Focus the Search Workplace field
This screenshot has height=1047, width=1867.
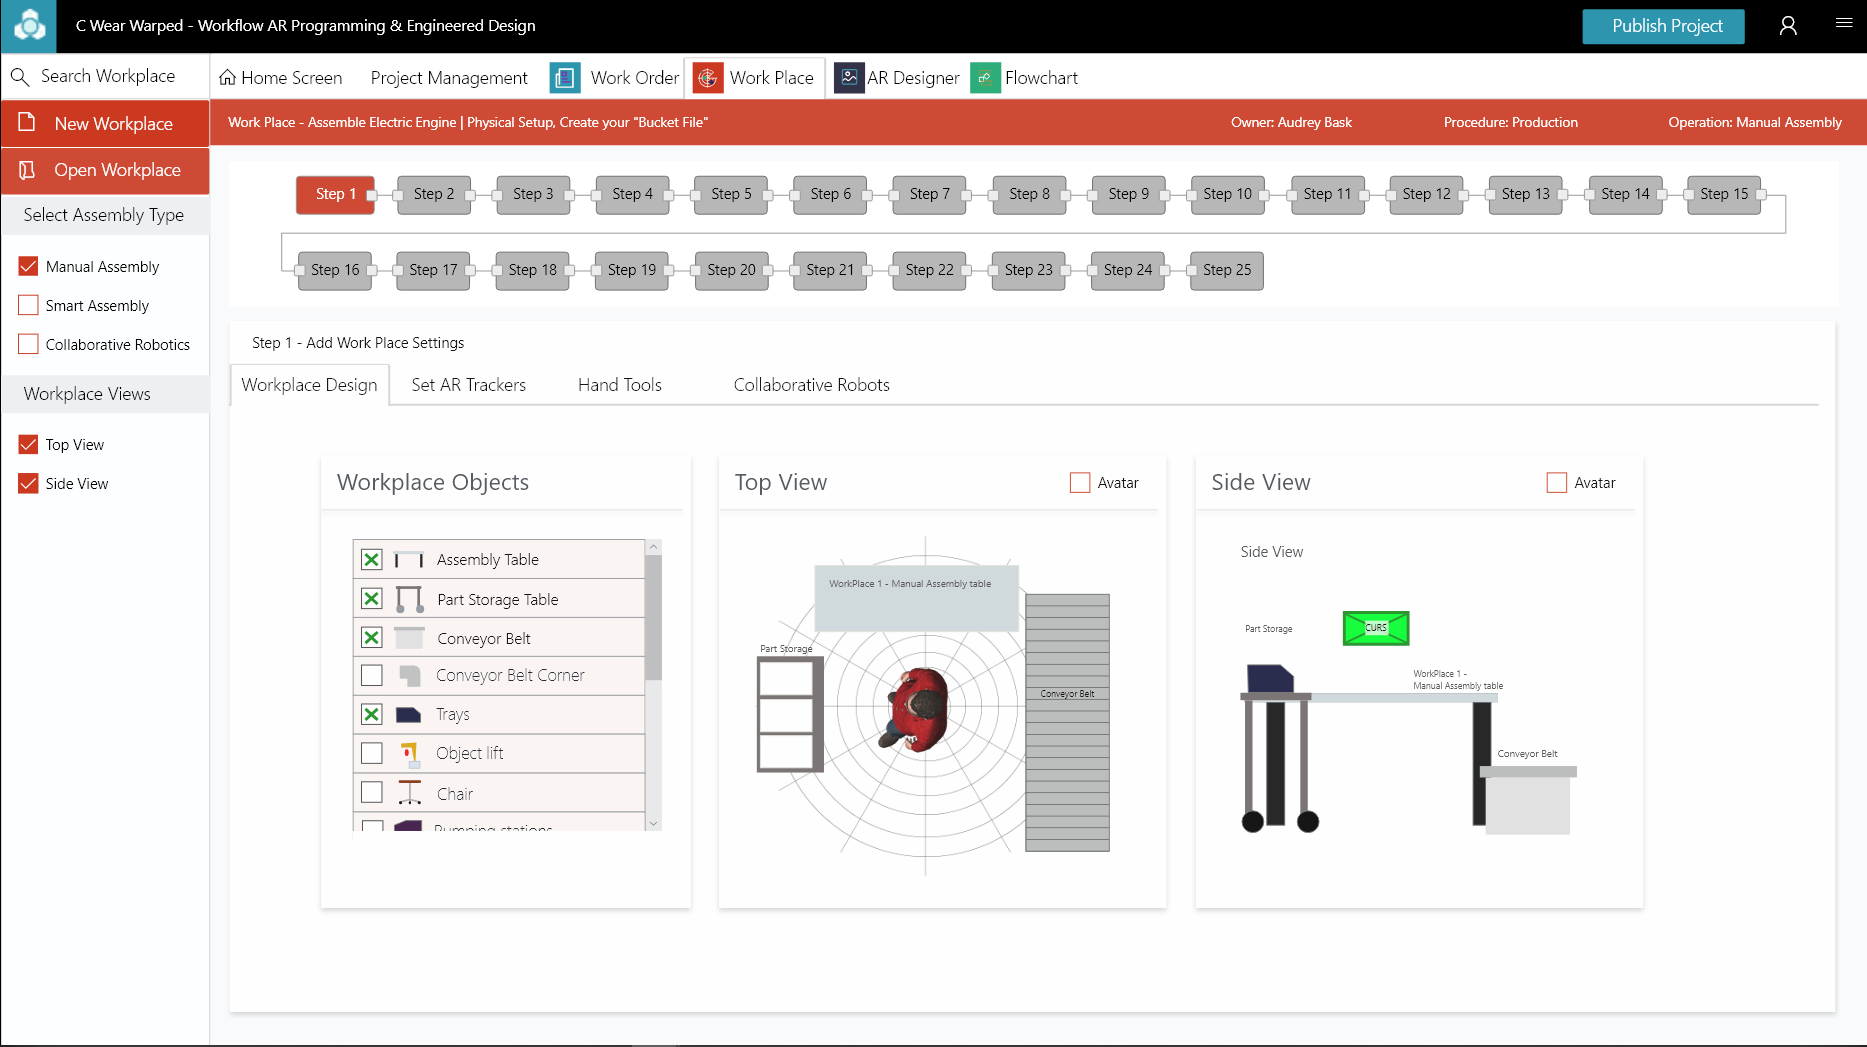[105, 76]
